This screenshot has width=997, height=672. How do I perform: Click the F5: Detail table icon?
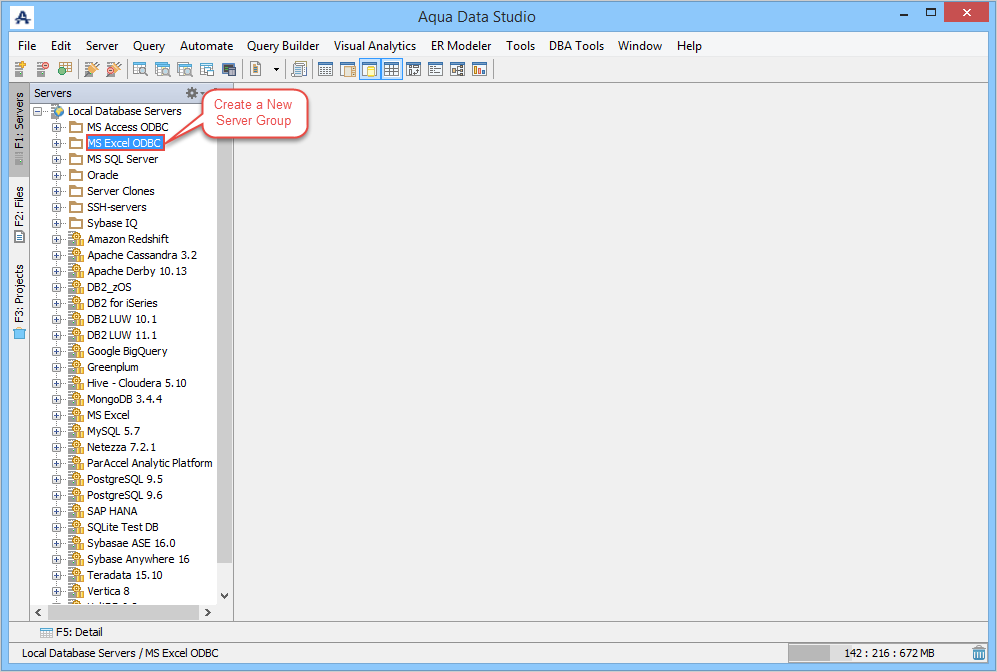click(x=46, y=633)
